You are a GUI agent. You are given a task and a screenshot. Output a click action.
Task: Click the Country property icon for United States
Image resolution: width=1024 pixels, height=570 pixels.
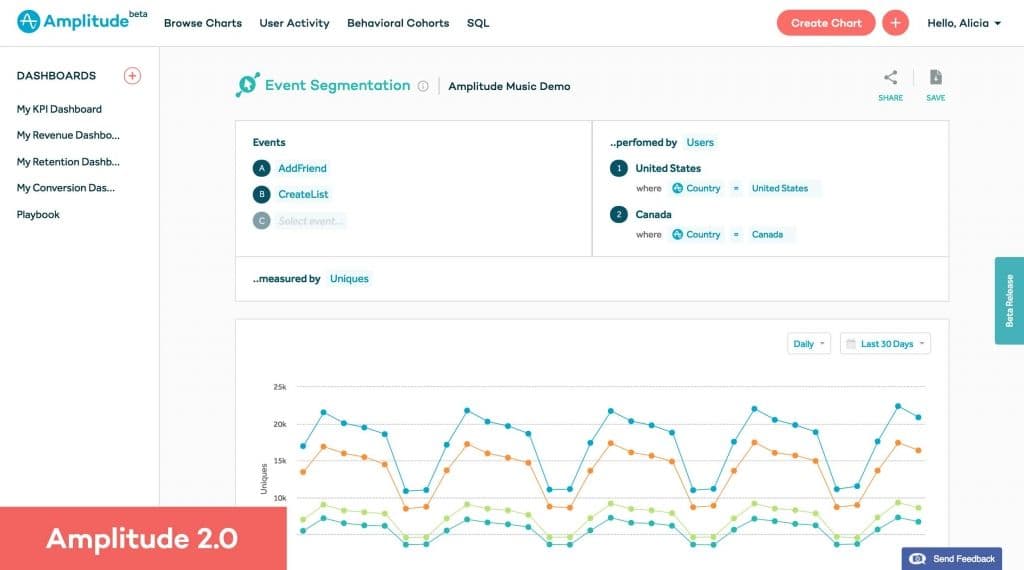pyautogui.click(x=677, y=188)
